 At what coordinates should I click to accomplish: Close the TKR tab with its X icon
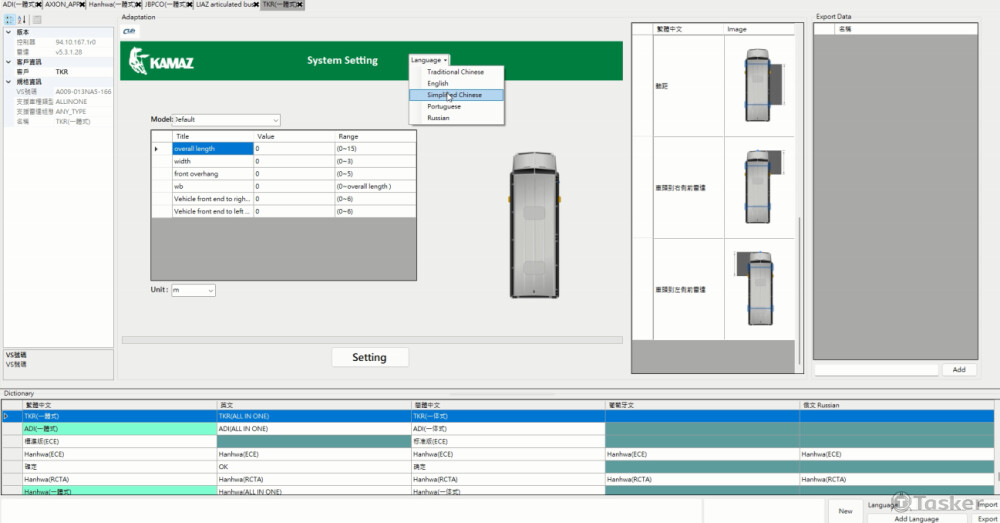[x=298, y=5]
